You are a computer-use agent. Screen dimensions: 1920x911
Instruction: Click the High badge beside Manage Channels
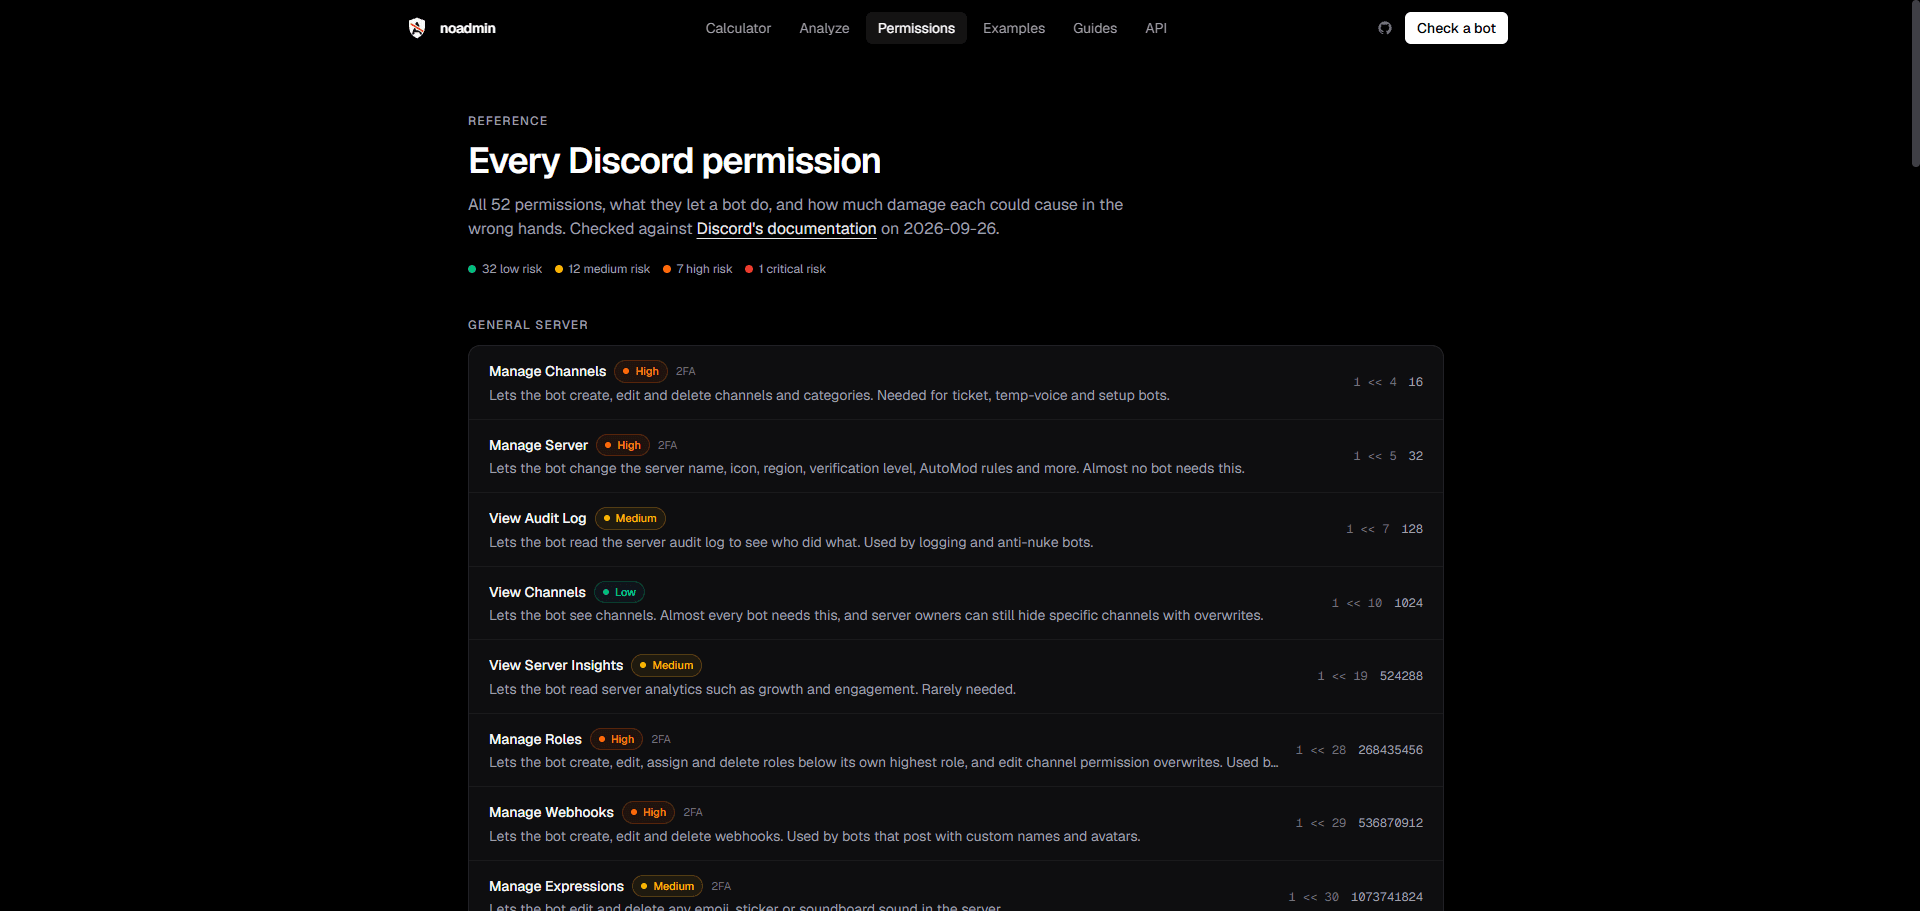tap(641, 371)
